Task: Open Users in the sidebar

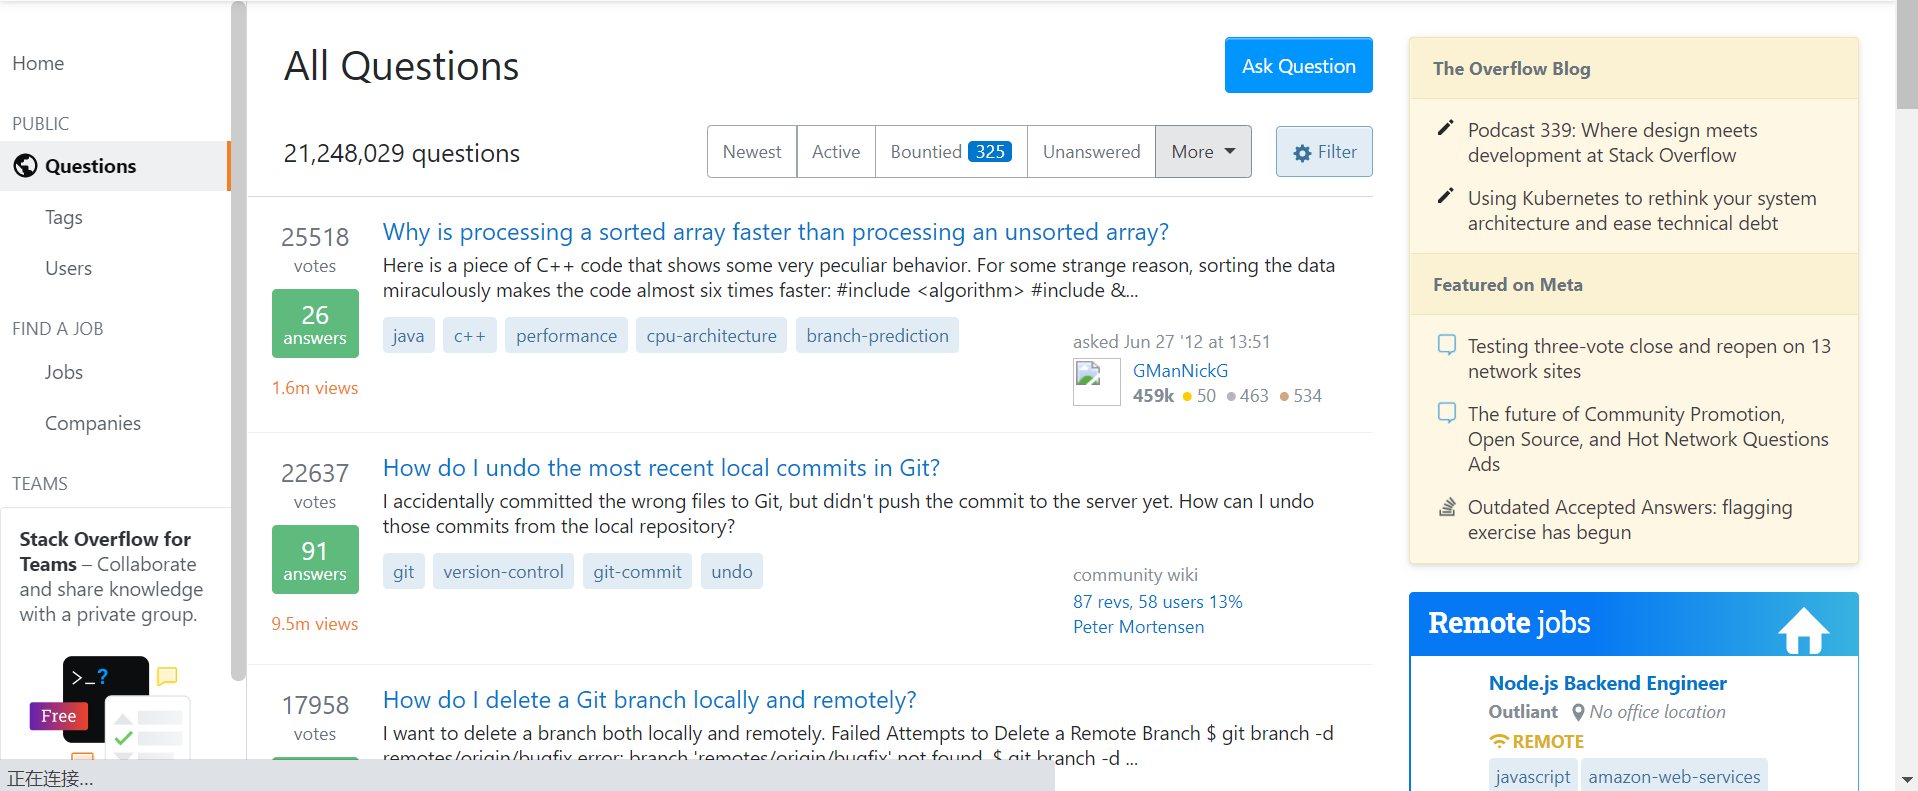Action: pos(68,268)
